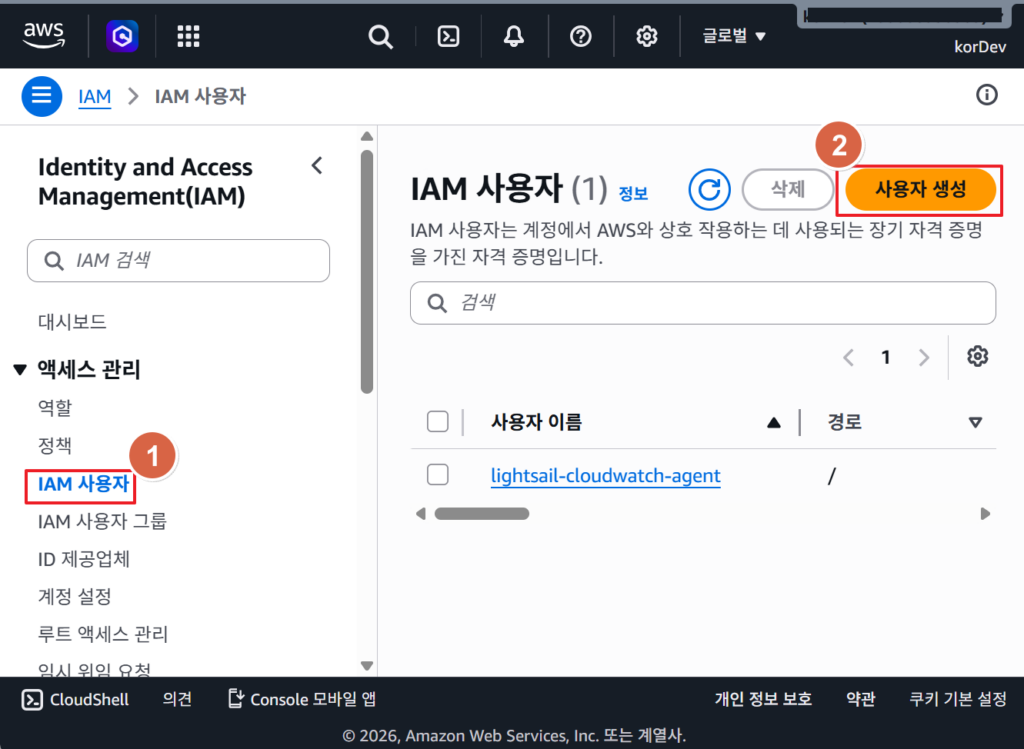Open the services grid menu
Viewport: 1024px width, 749px height.
coord(188,36)
